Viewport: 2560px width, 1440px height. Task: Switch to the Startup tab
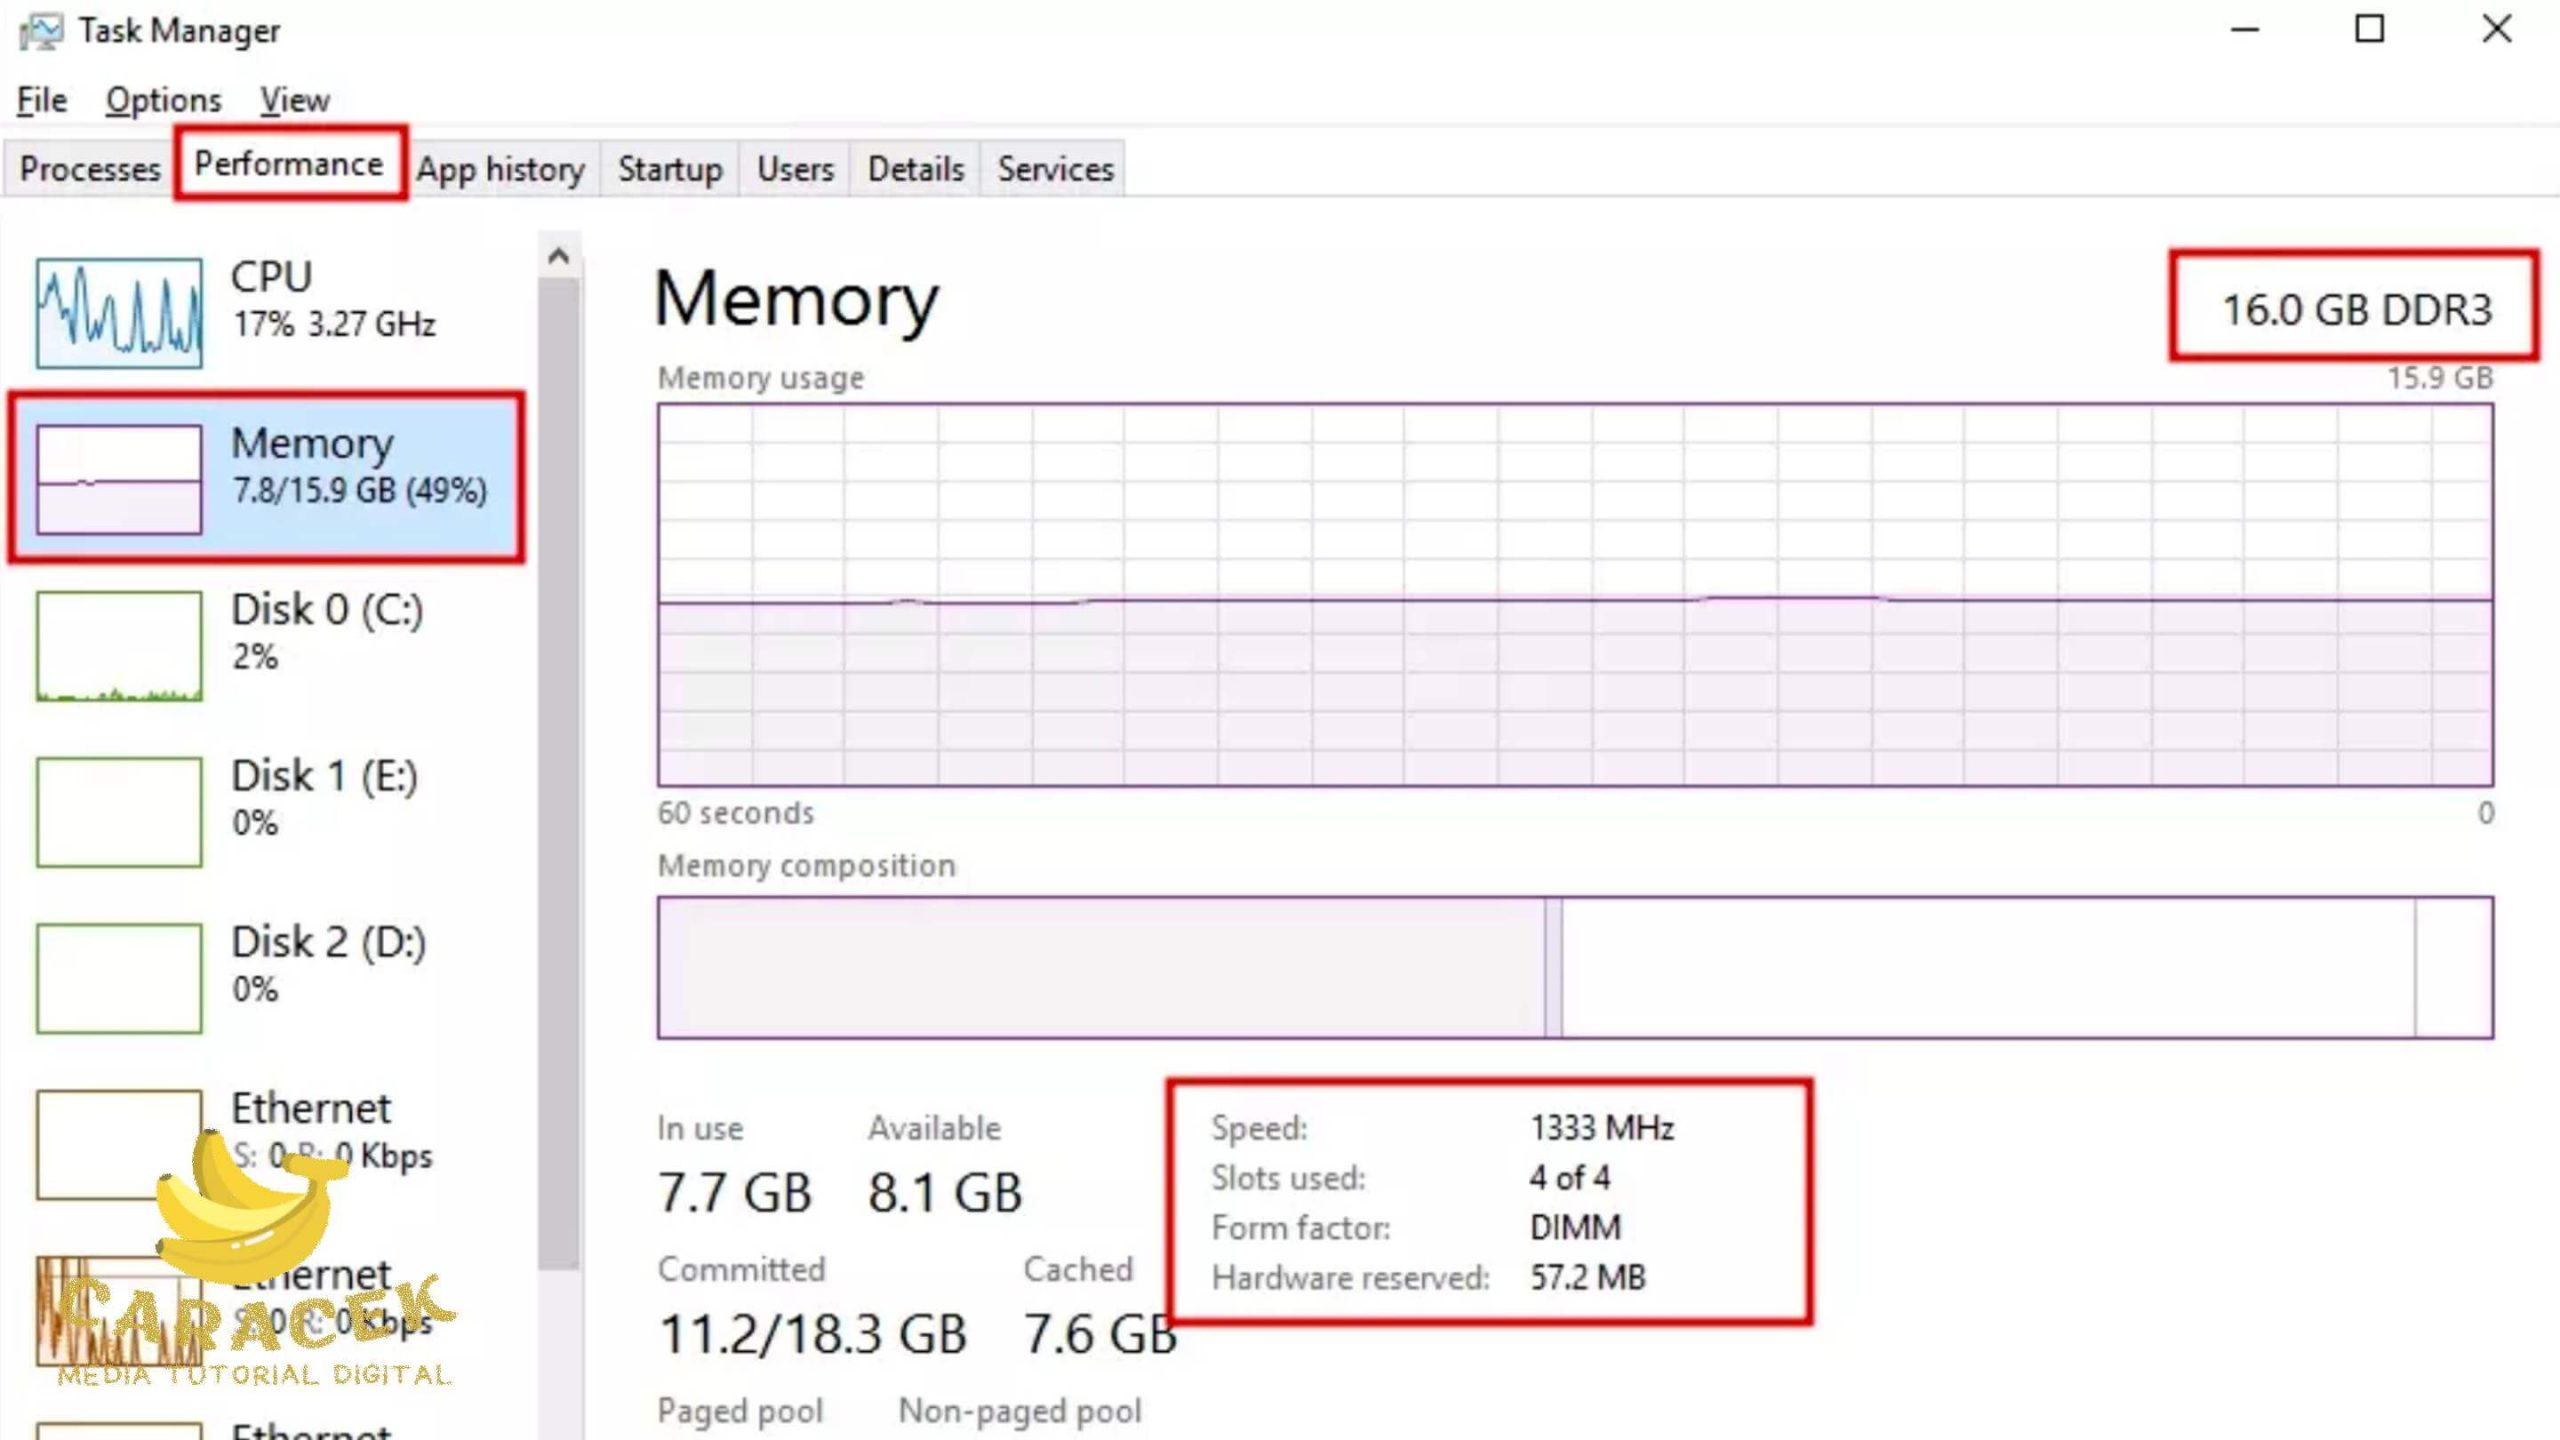(670, 168)
